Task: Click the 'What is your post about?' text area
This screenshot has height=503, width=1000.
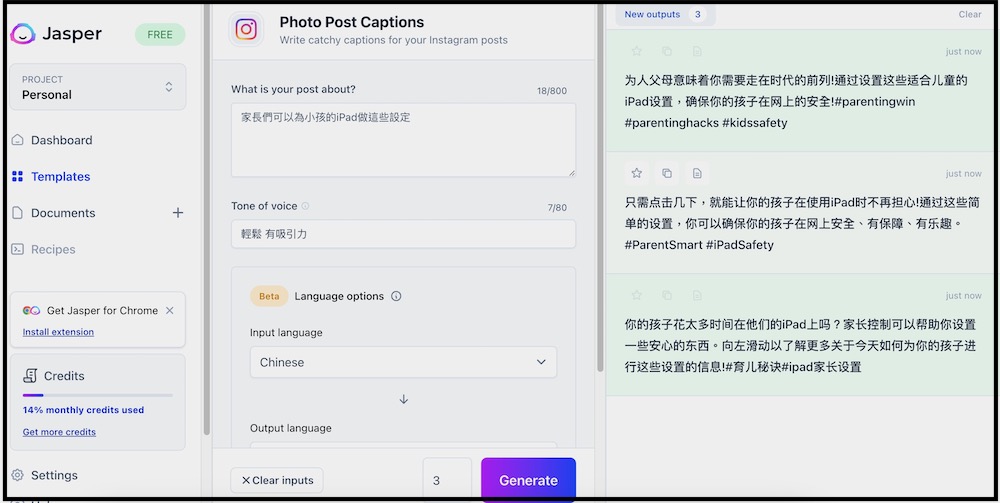Action: click(403, 140)
